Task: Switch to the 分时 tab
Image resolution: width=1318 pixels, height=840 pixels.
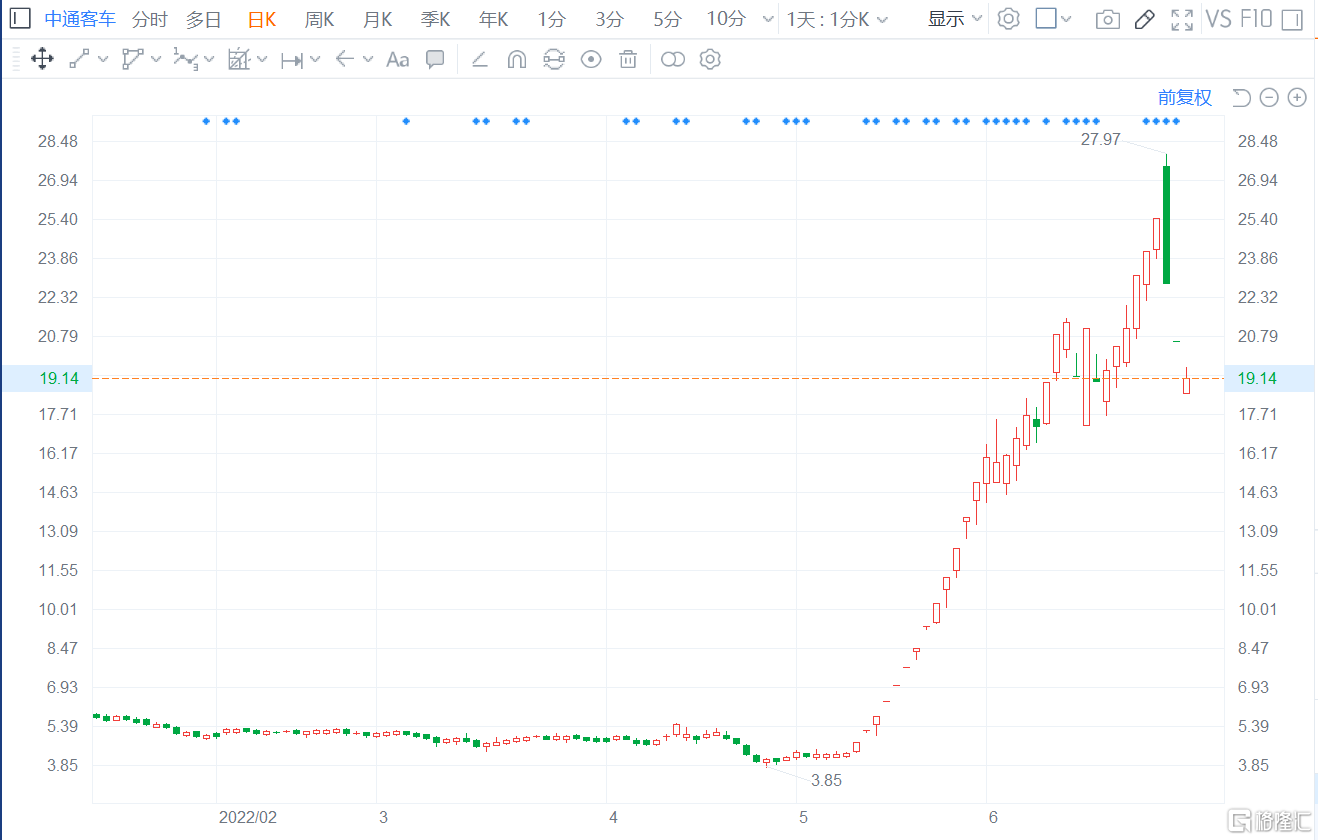Action: [x=149, y=19]
